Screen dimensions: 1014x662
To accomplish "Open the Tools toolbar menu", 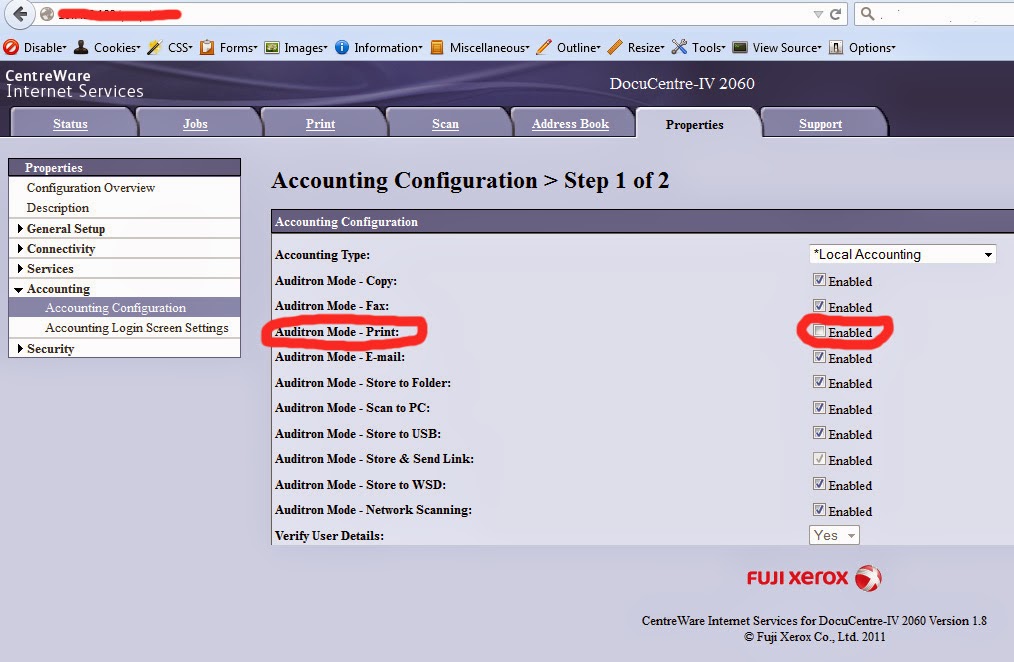I will 698,47.
